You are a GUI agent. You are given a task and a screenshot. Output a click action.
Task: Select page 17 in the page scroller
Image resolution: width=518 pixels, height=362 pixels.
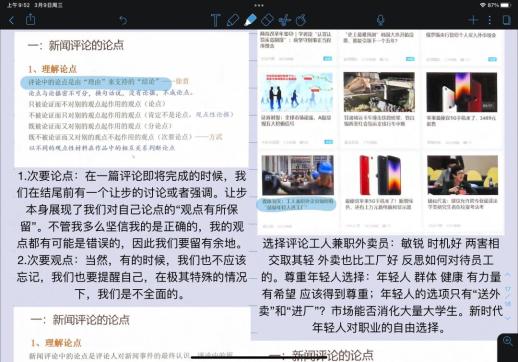point(508,289)
